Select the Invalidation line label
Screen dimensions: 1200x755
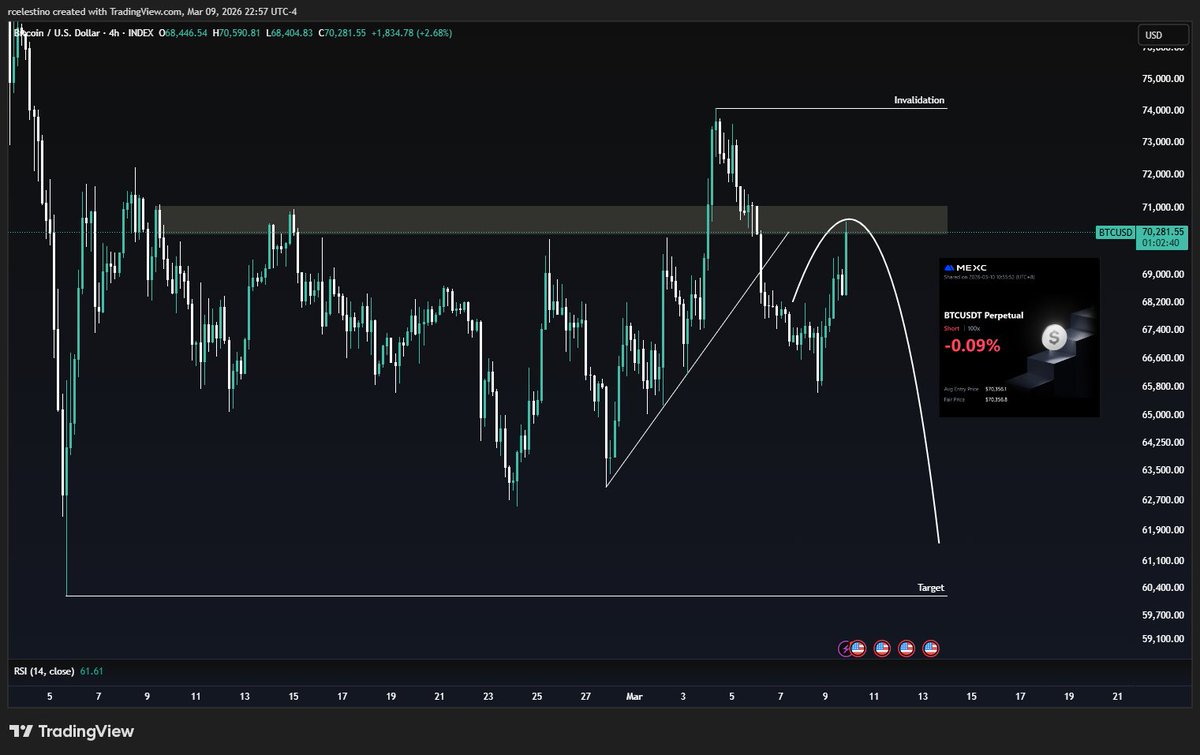(x=919, y=100)
